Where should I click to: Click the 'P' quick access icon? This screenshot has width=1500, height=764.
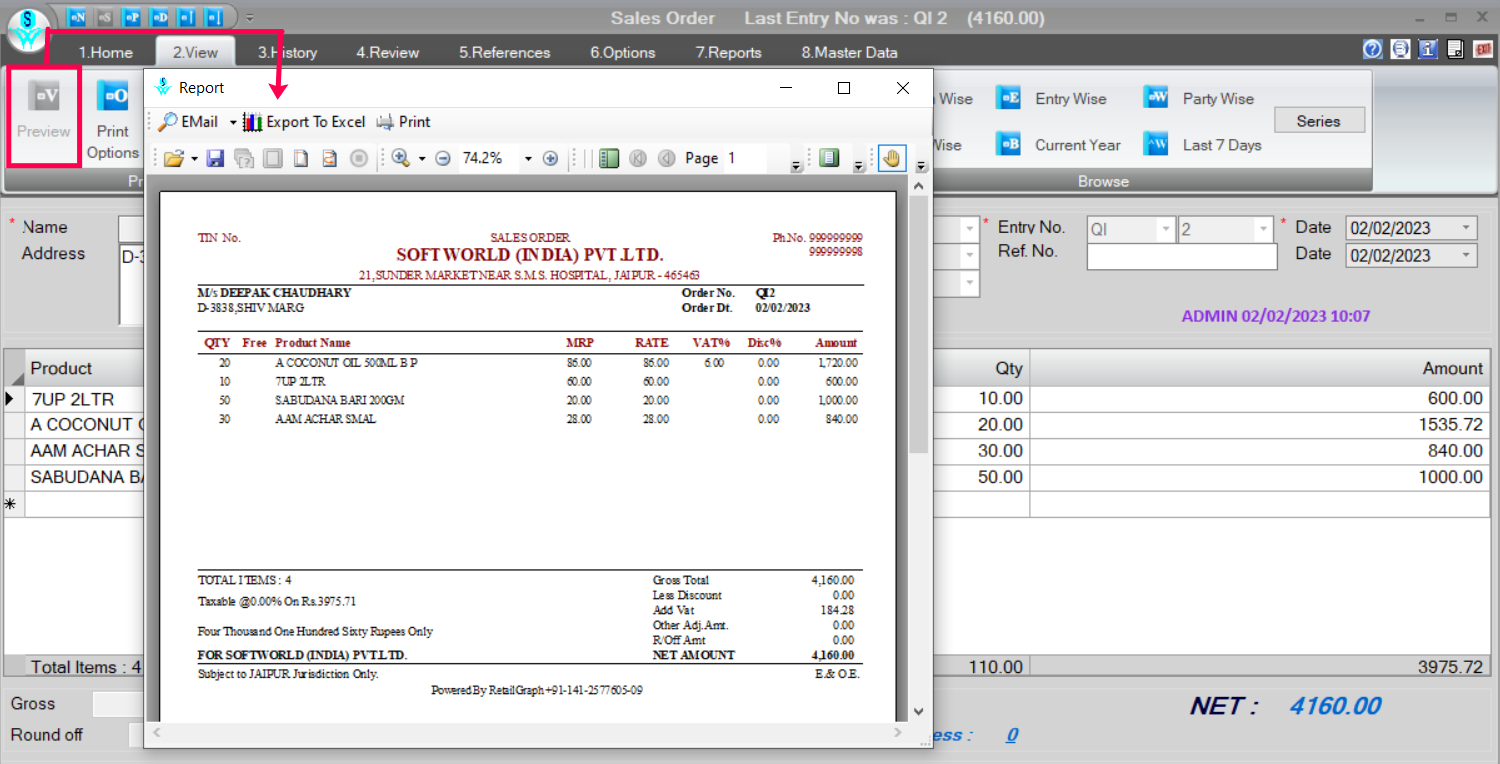(x=131, y=17)
